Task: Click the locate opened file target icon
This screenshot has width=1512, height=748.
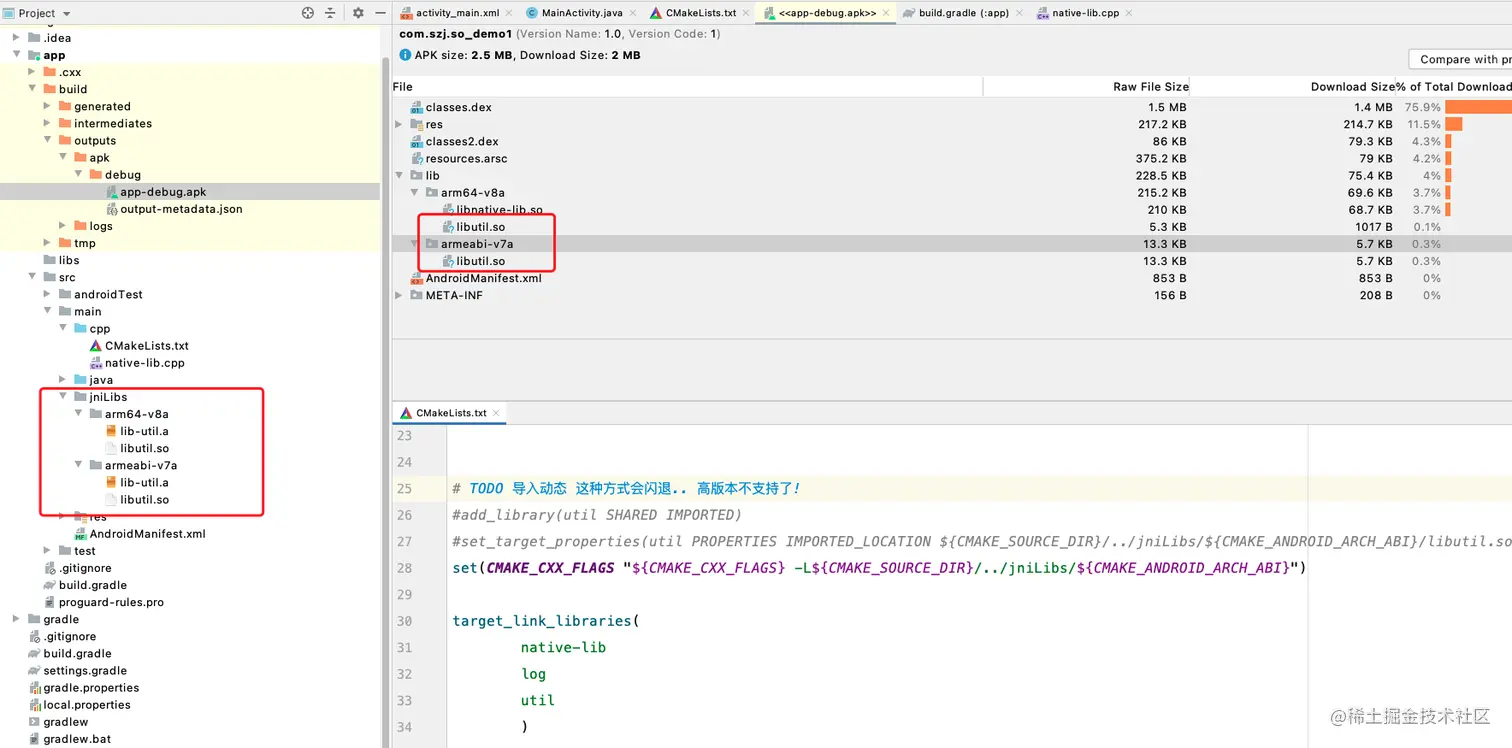Action: [308, 13]
